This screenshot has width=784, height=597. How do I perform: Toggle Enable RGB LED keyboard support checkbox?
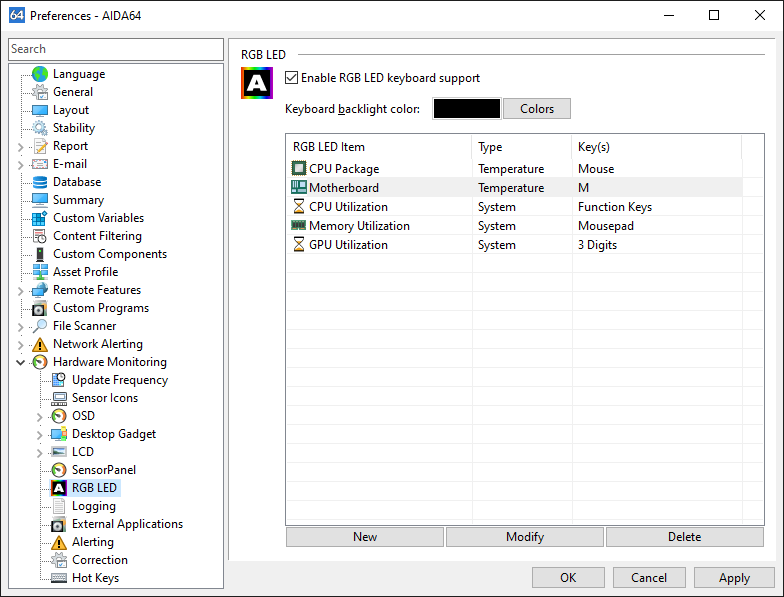(292, 78)
